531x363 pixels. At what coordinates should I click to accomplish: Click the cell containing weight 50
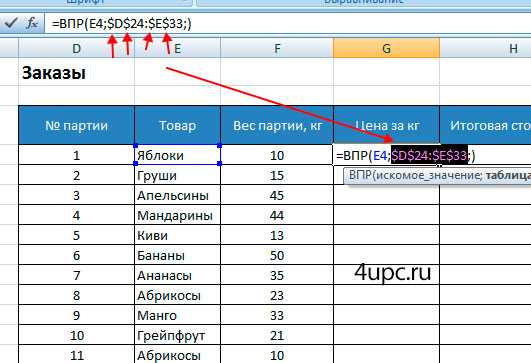277,255
